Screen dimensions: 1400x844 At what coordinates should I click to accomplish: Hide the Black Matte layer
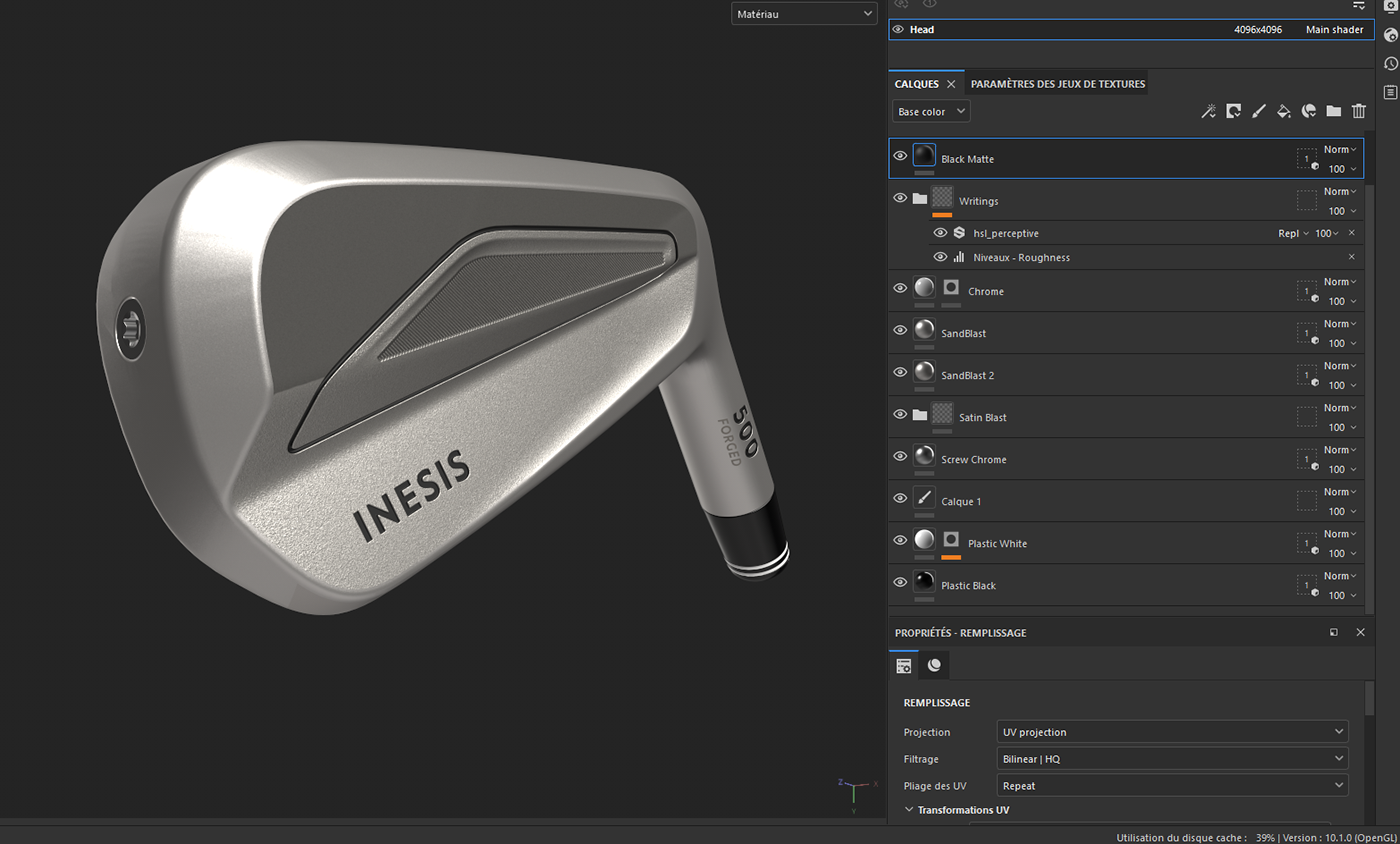pyautogui.click(x=899, y=158)
